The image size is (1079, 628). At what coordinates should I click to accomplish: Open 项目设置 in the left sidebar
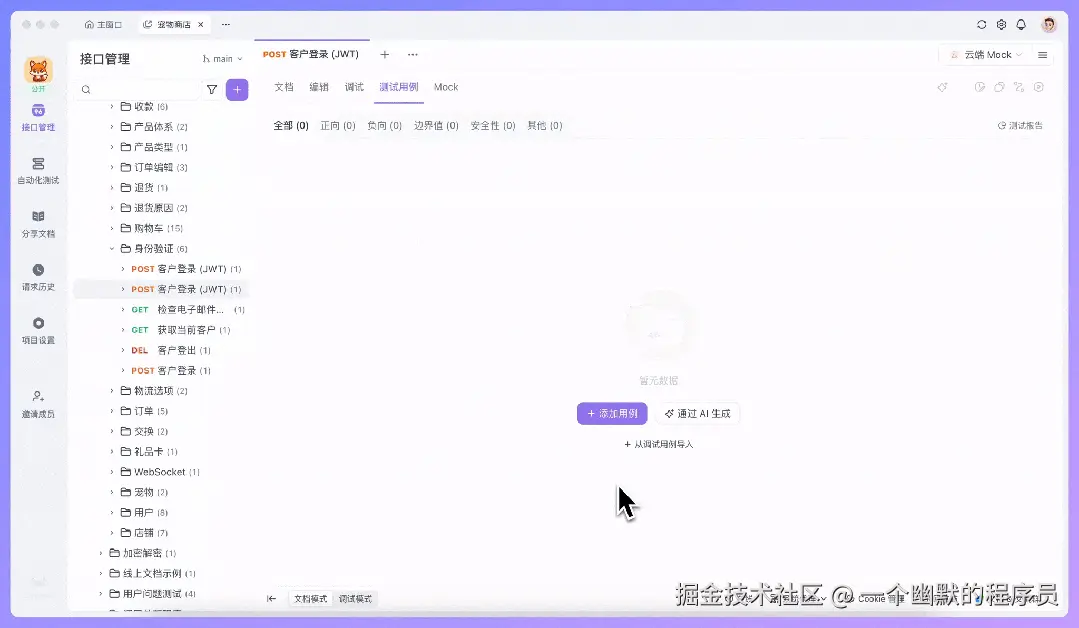[37, 327]
